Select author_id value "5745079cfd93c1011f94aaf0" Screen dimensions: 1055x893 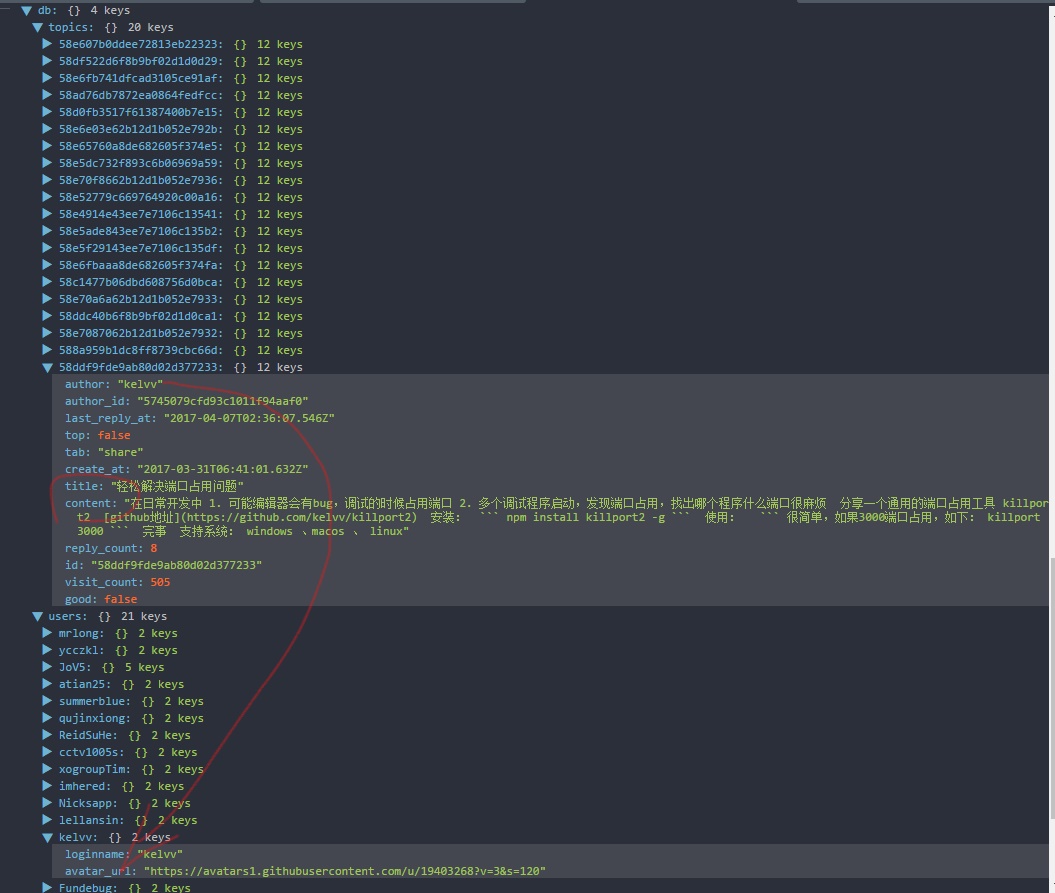pos(223,401)
